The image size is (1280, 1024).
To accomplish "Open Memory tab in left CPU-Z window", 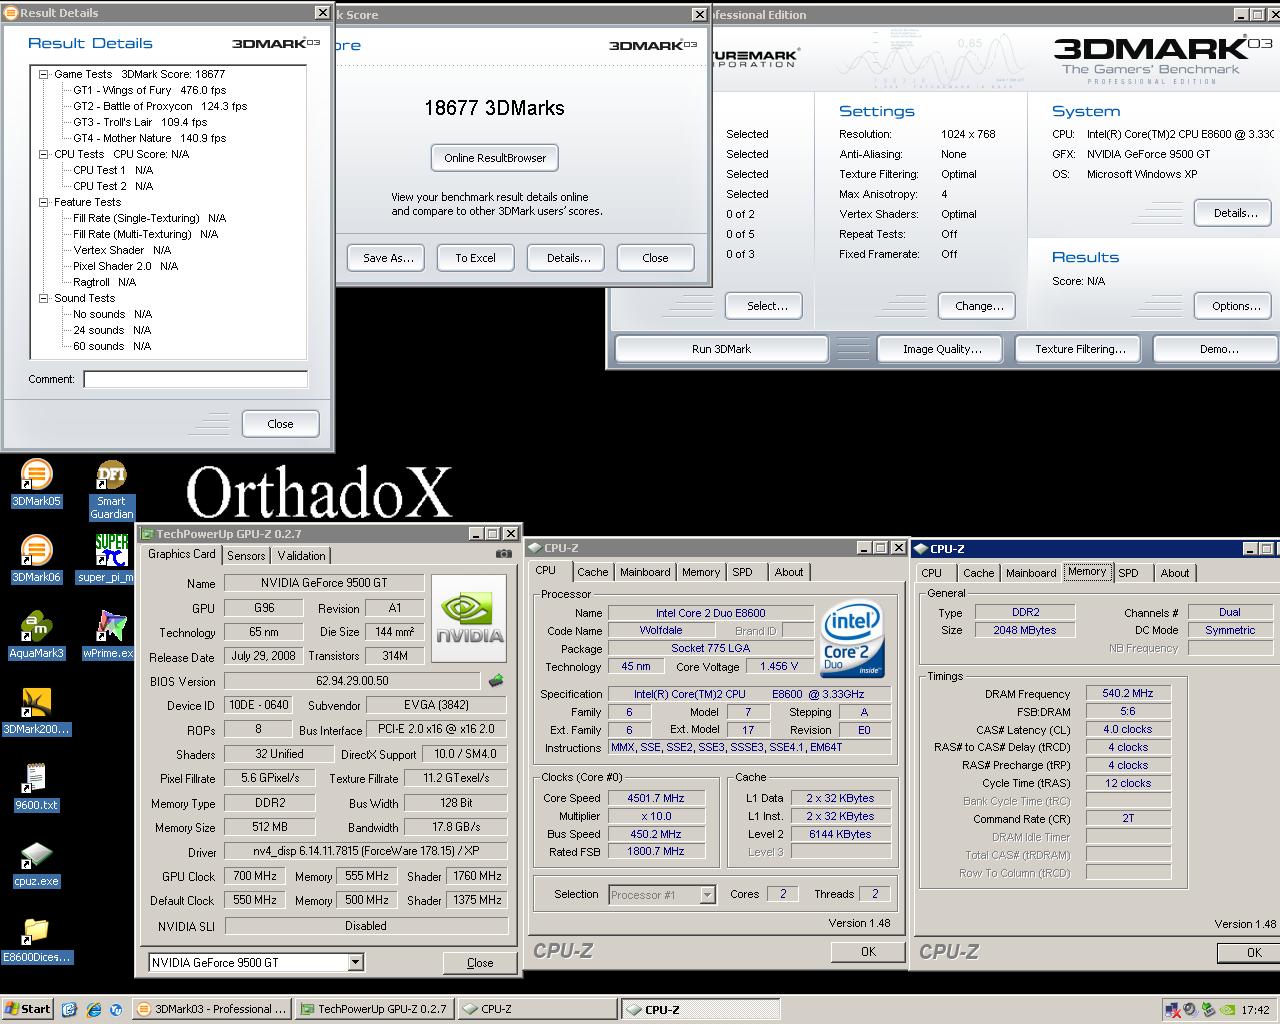I will pyautogui.click(x=701, y=572).
